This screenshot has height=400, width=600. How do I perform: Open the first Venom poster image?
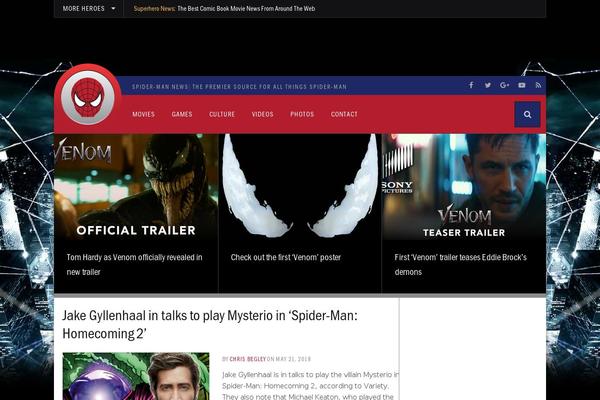click(x=300, y=187)
